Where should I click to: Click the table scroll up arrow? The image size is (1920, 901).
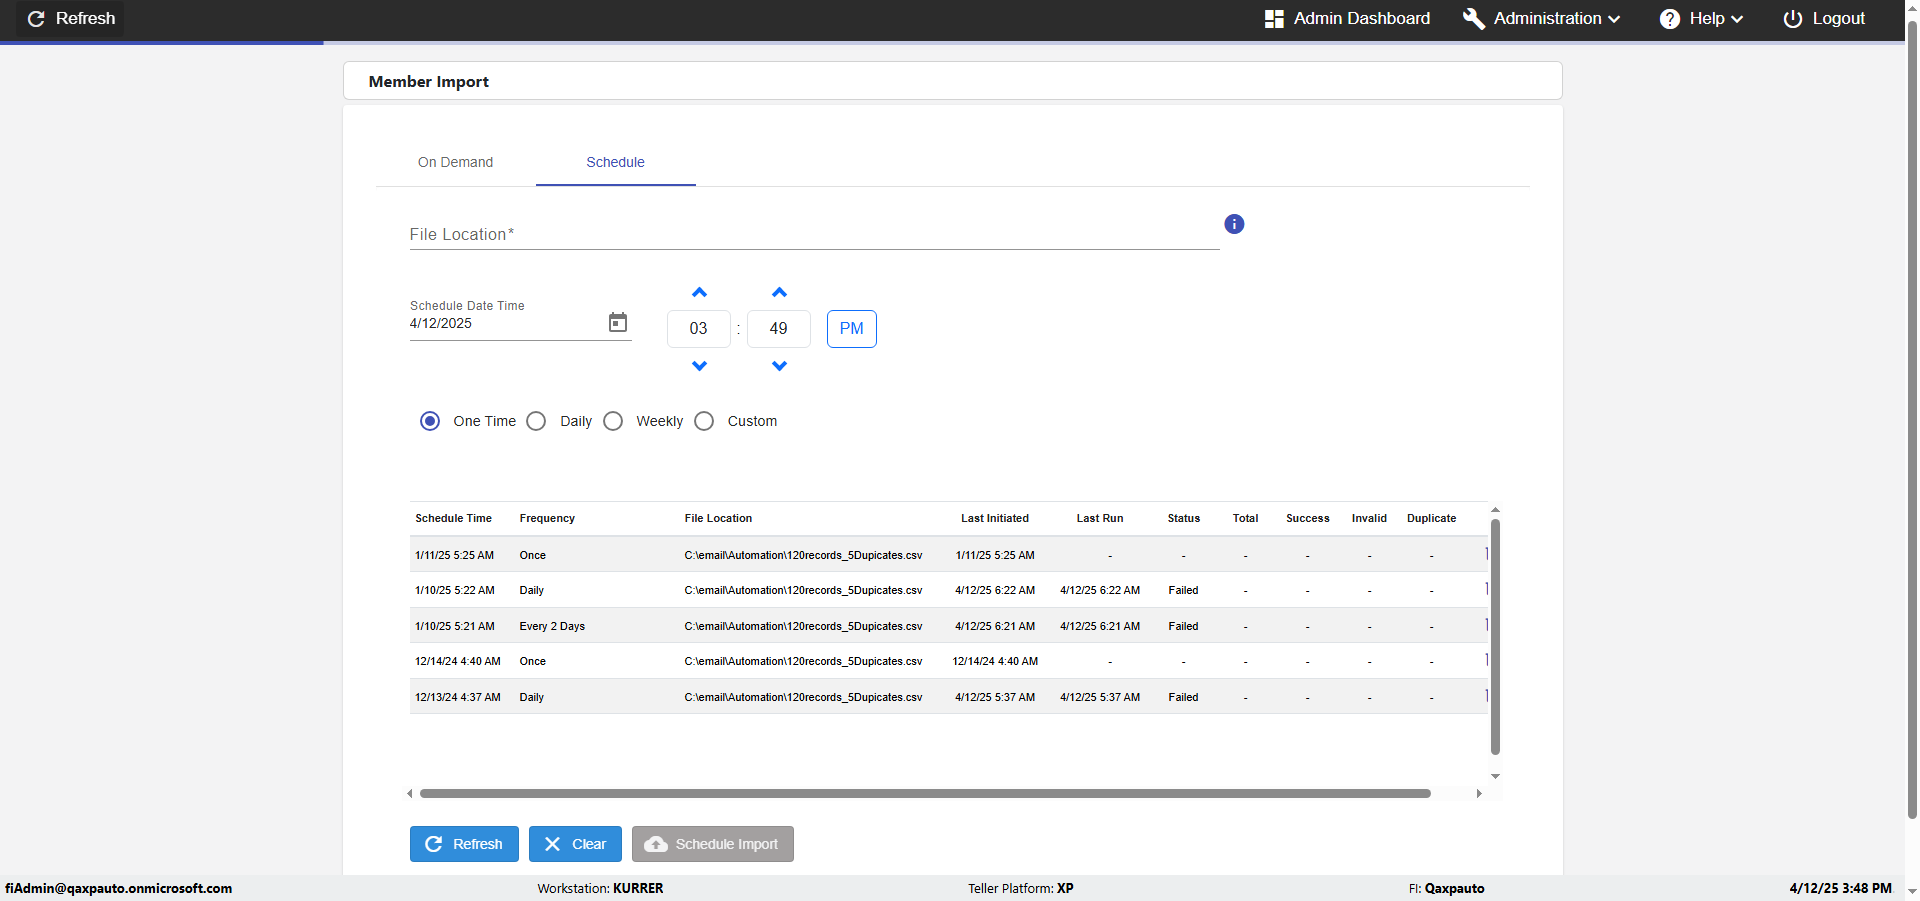point(1495,510)
